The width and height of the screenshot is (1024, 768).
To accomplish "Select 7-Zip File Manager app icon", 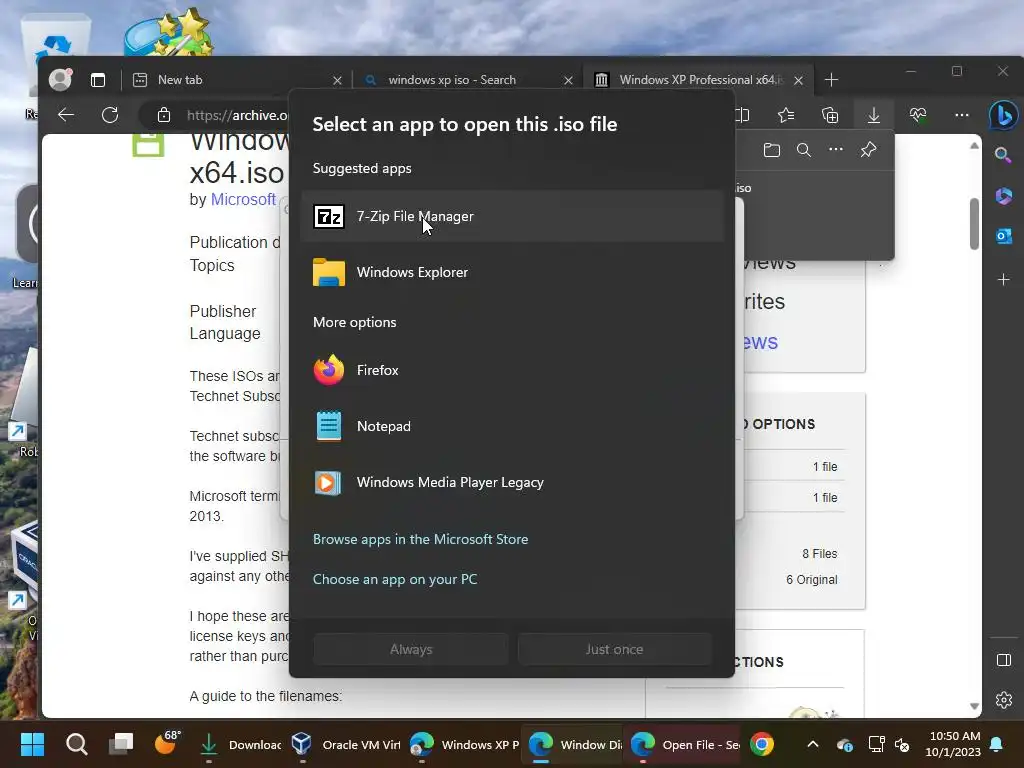I will click(328, 216).
